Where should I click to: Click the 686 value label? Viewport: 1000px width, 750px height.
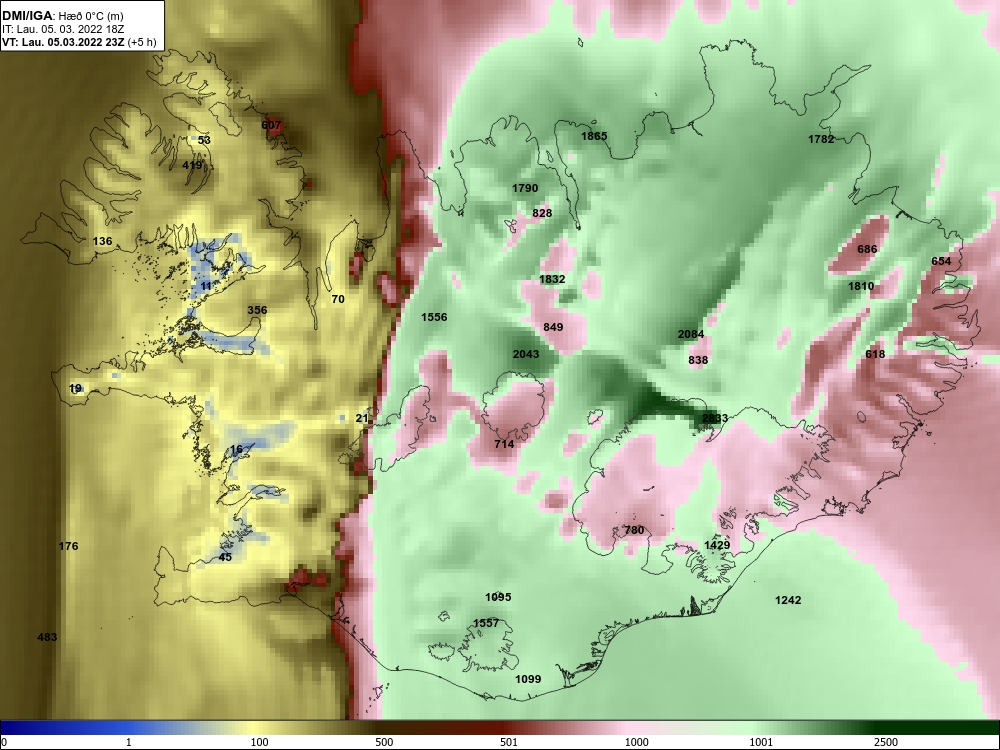[867, 249]
